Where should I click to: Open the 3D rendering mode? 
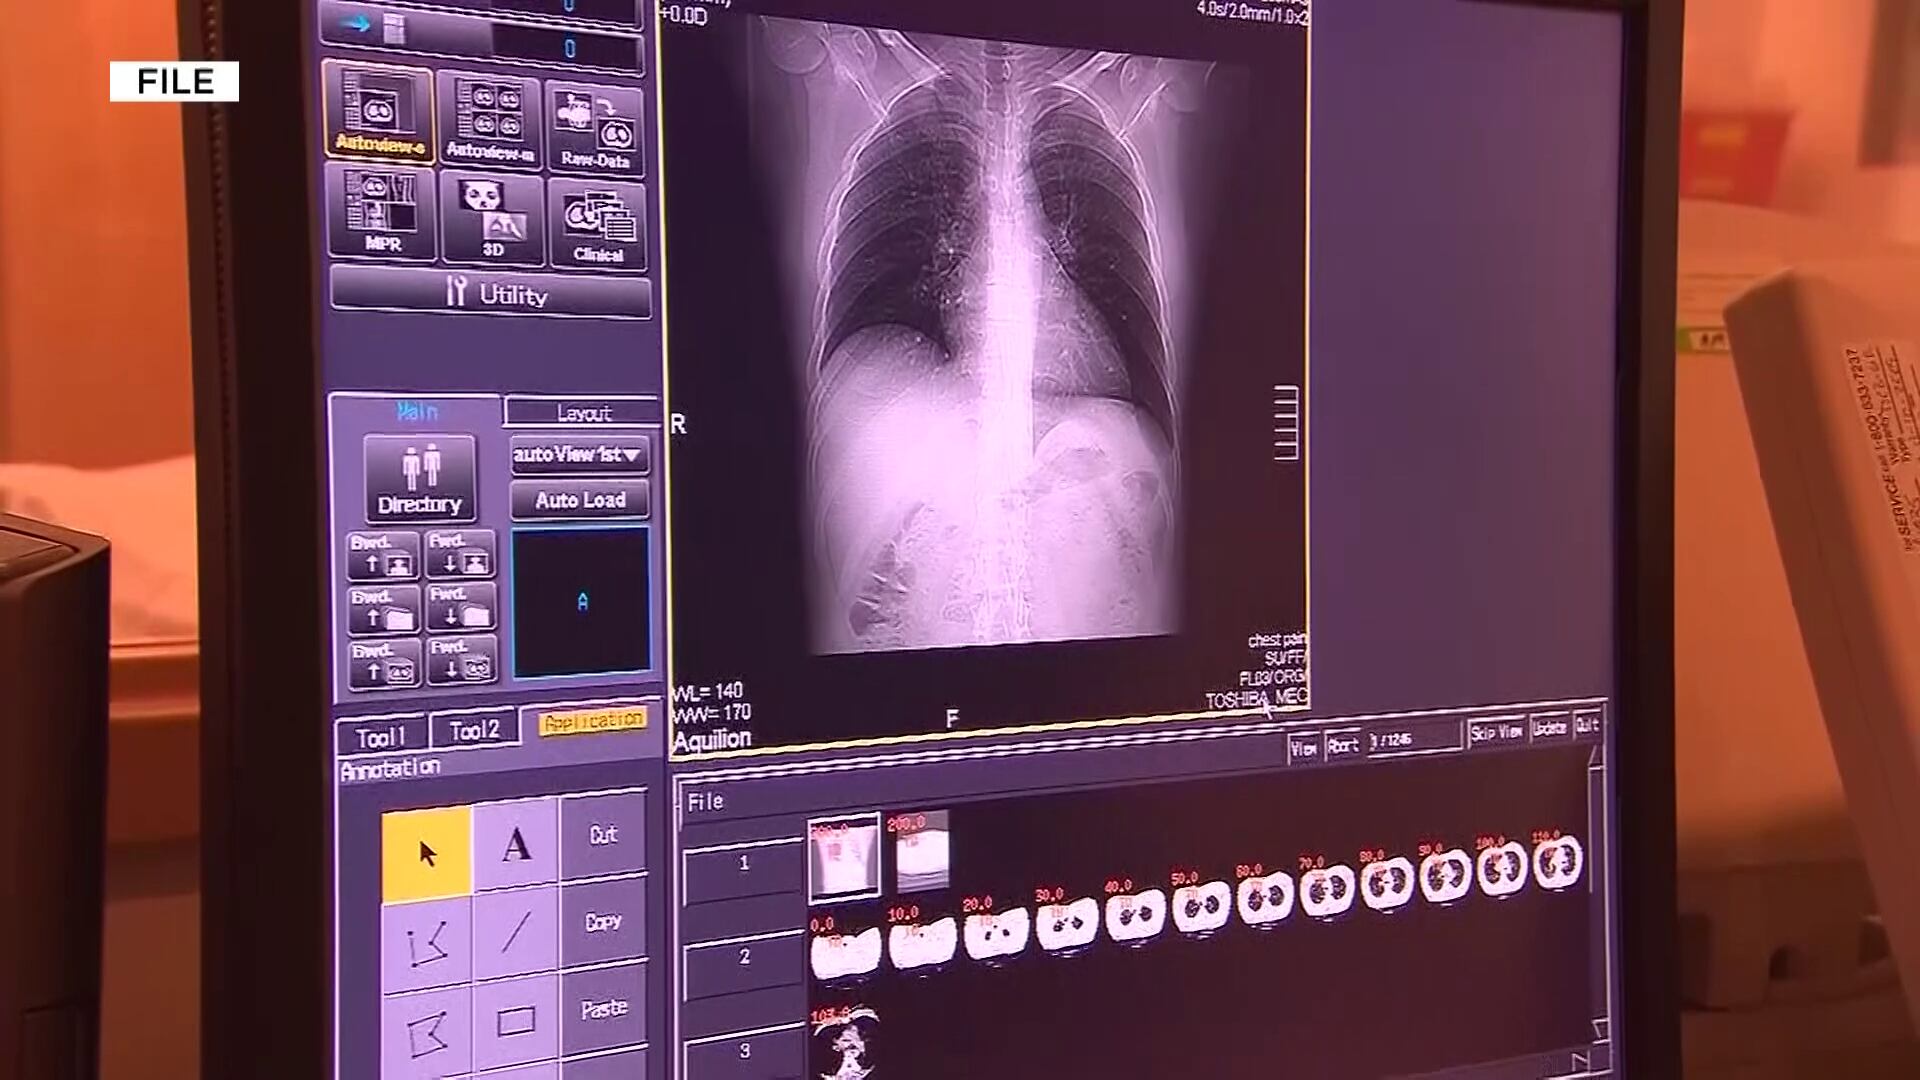point(492,215)
